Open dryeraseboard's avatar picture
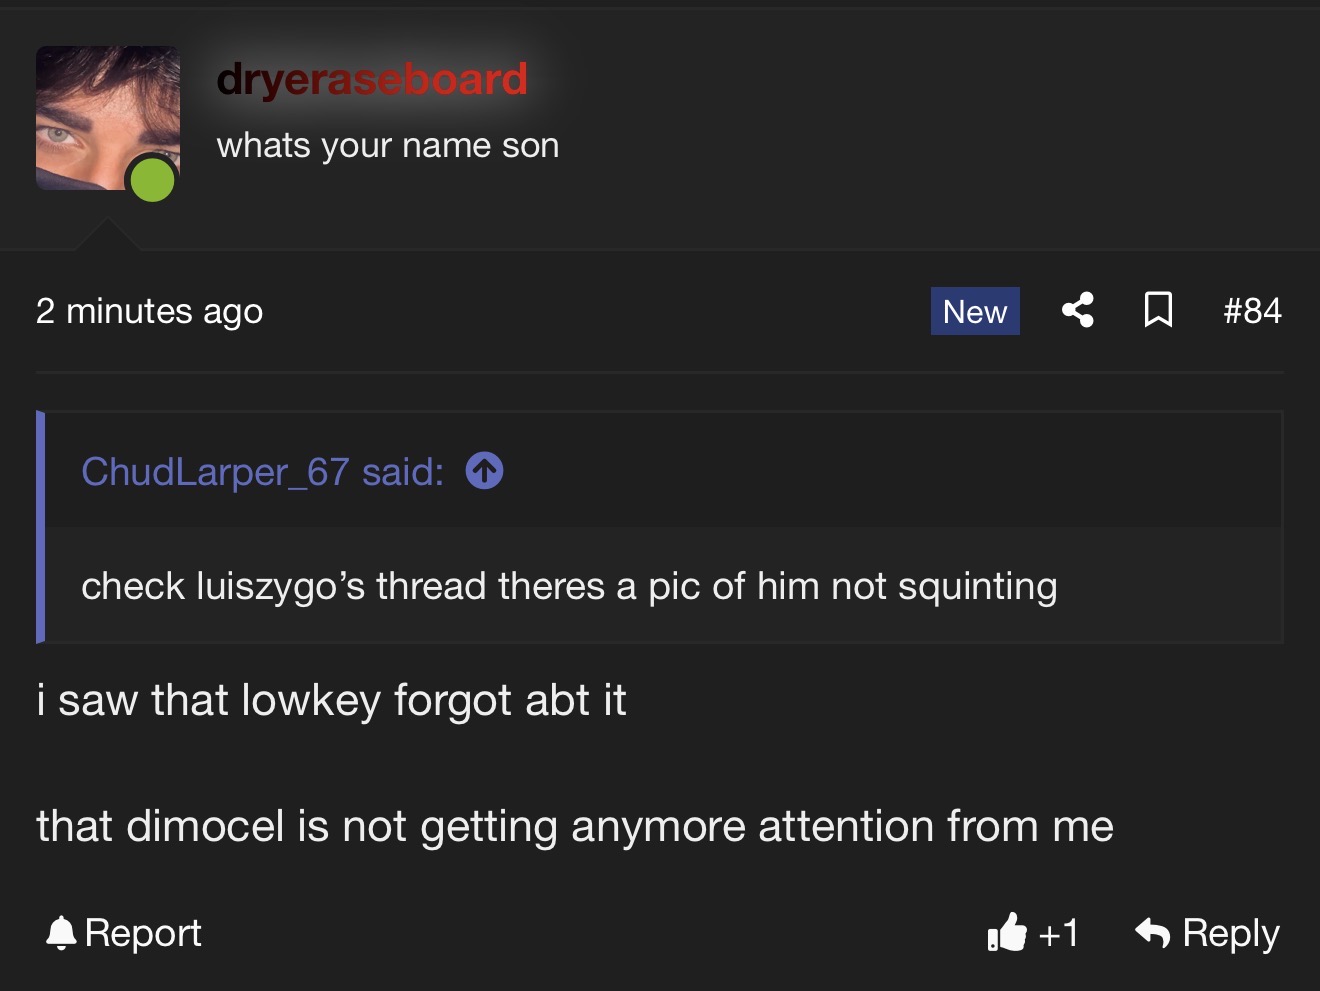1320x991 pixels. point(100,110)
